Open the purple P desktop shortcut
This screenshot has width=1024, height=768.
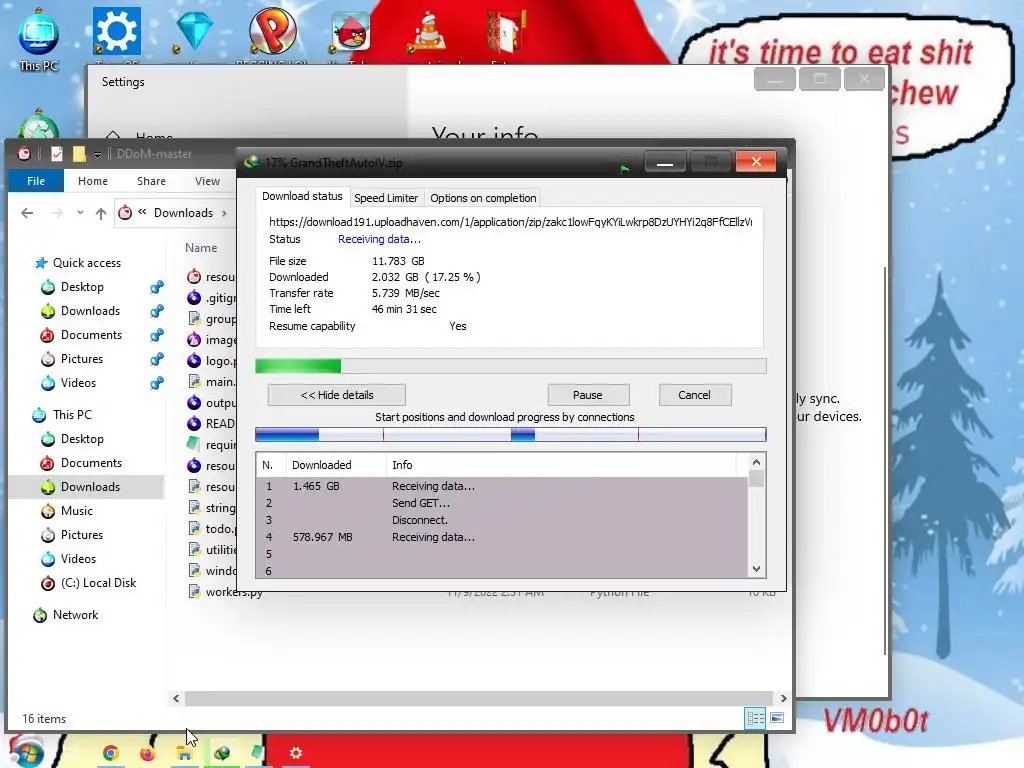coord(272,31)
